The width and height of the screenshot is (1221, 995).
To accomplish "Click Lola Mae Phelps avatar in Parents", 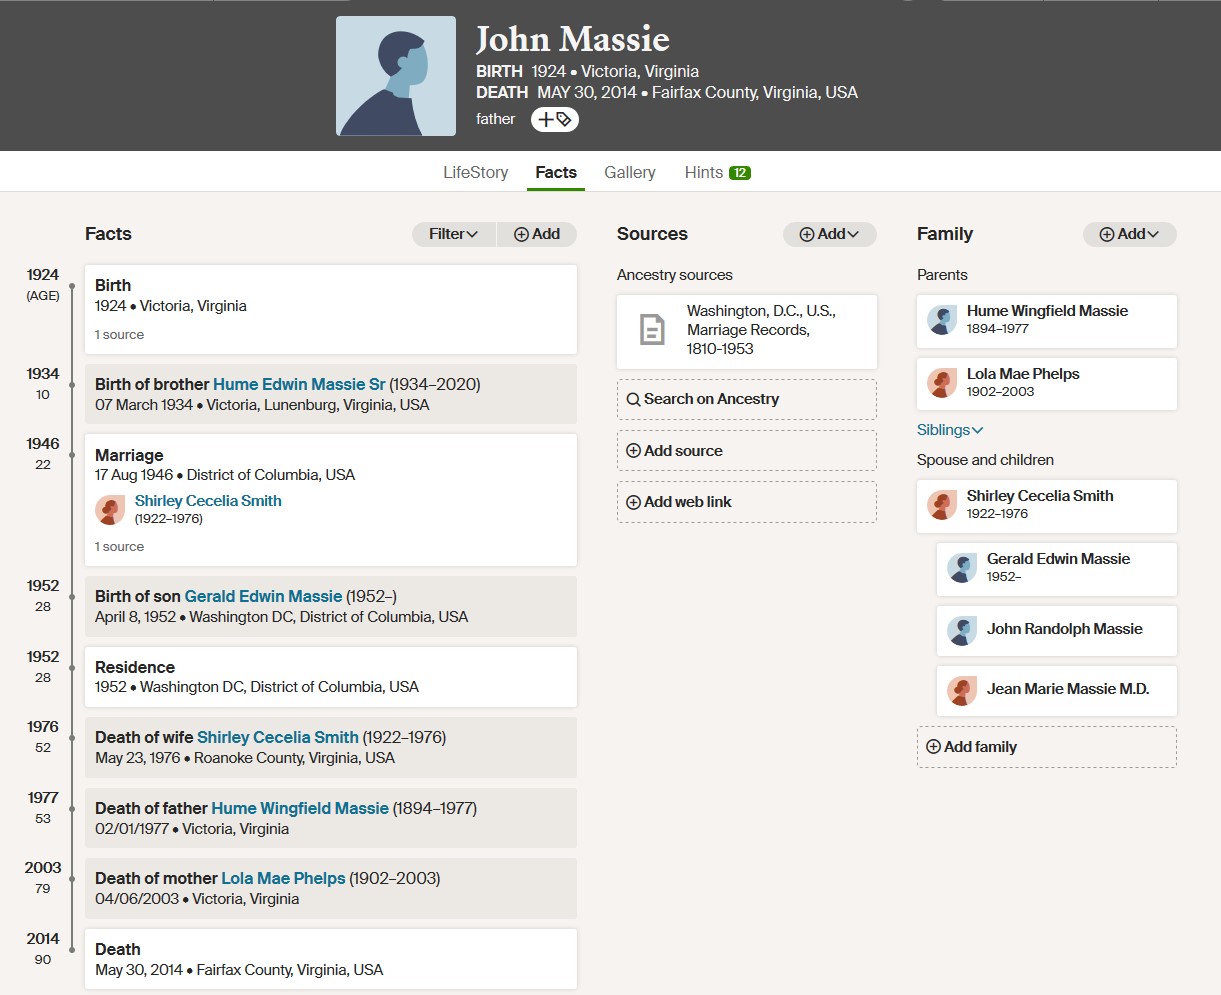I will 942,383.
